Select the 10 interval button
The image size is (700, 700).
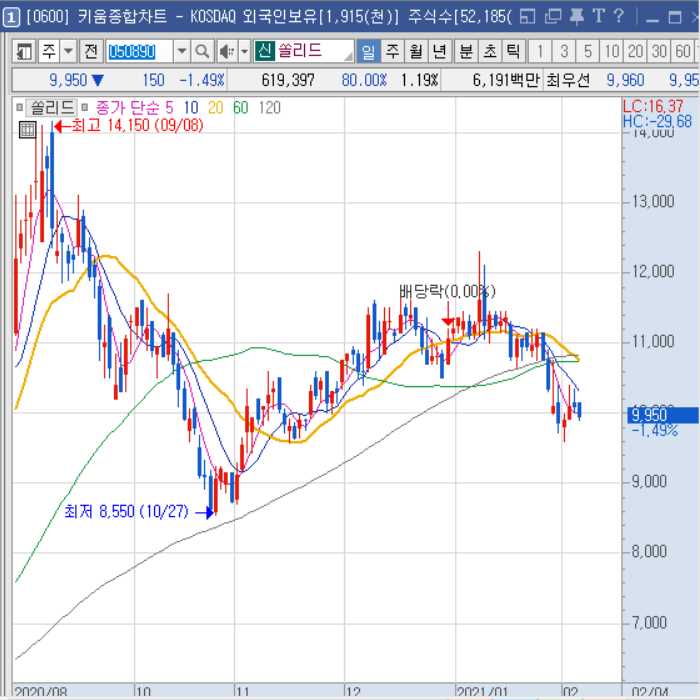(x=612, y=52)
